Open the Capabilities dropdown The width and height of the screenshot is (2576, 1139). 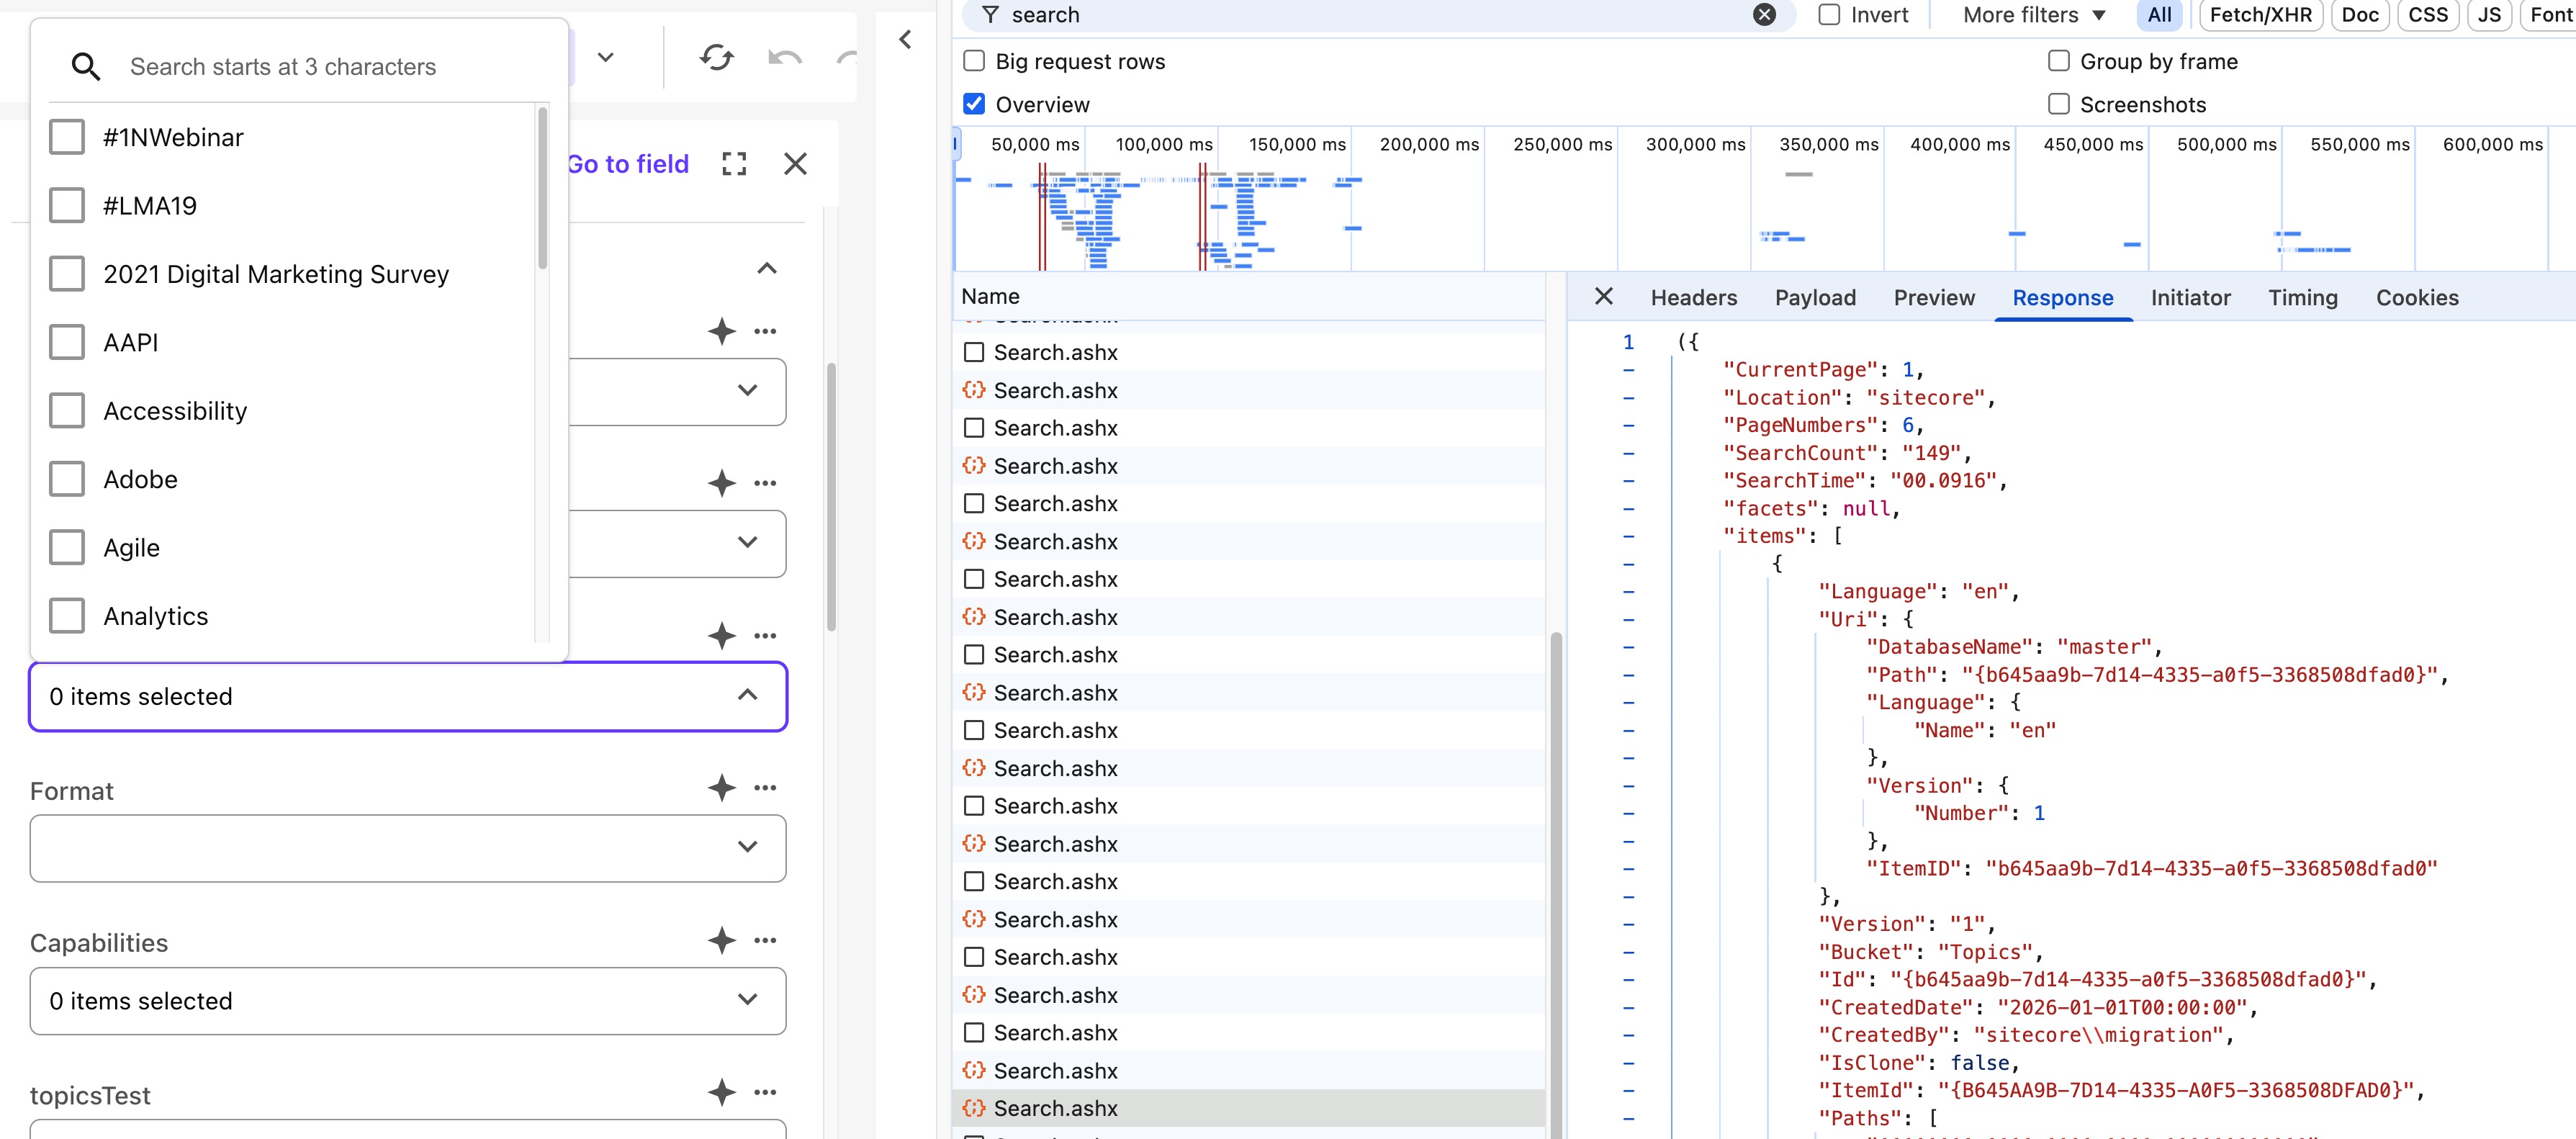pos(408,1001)
